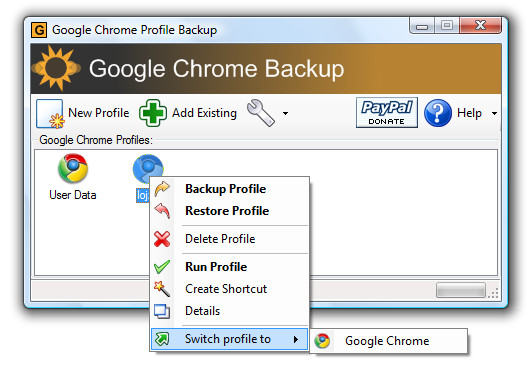Choose Create Shortcut from context menu
Viewport: 530px width, 365px height.
pyautogui.click(x=230, y=289)
